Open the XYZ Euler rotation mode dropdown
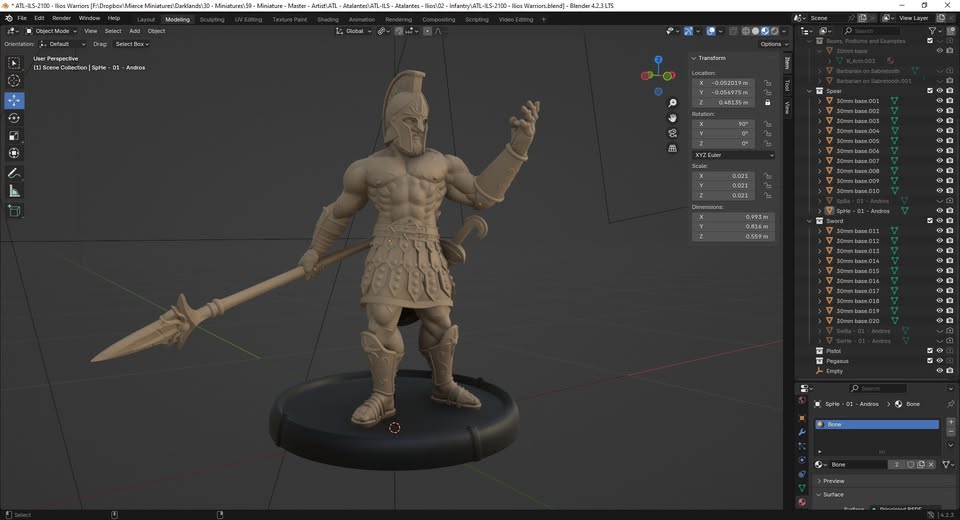Image resolution: width=960 pixels, height=520 pixels. click(x=734, y=155)
